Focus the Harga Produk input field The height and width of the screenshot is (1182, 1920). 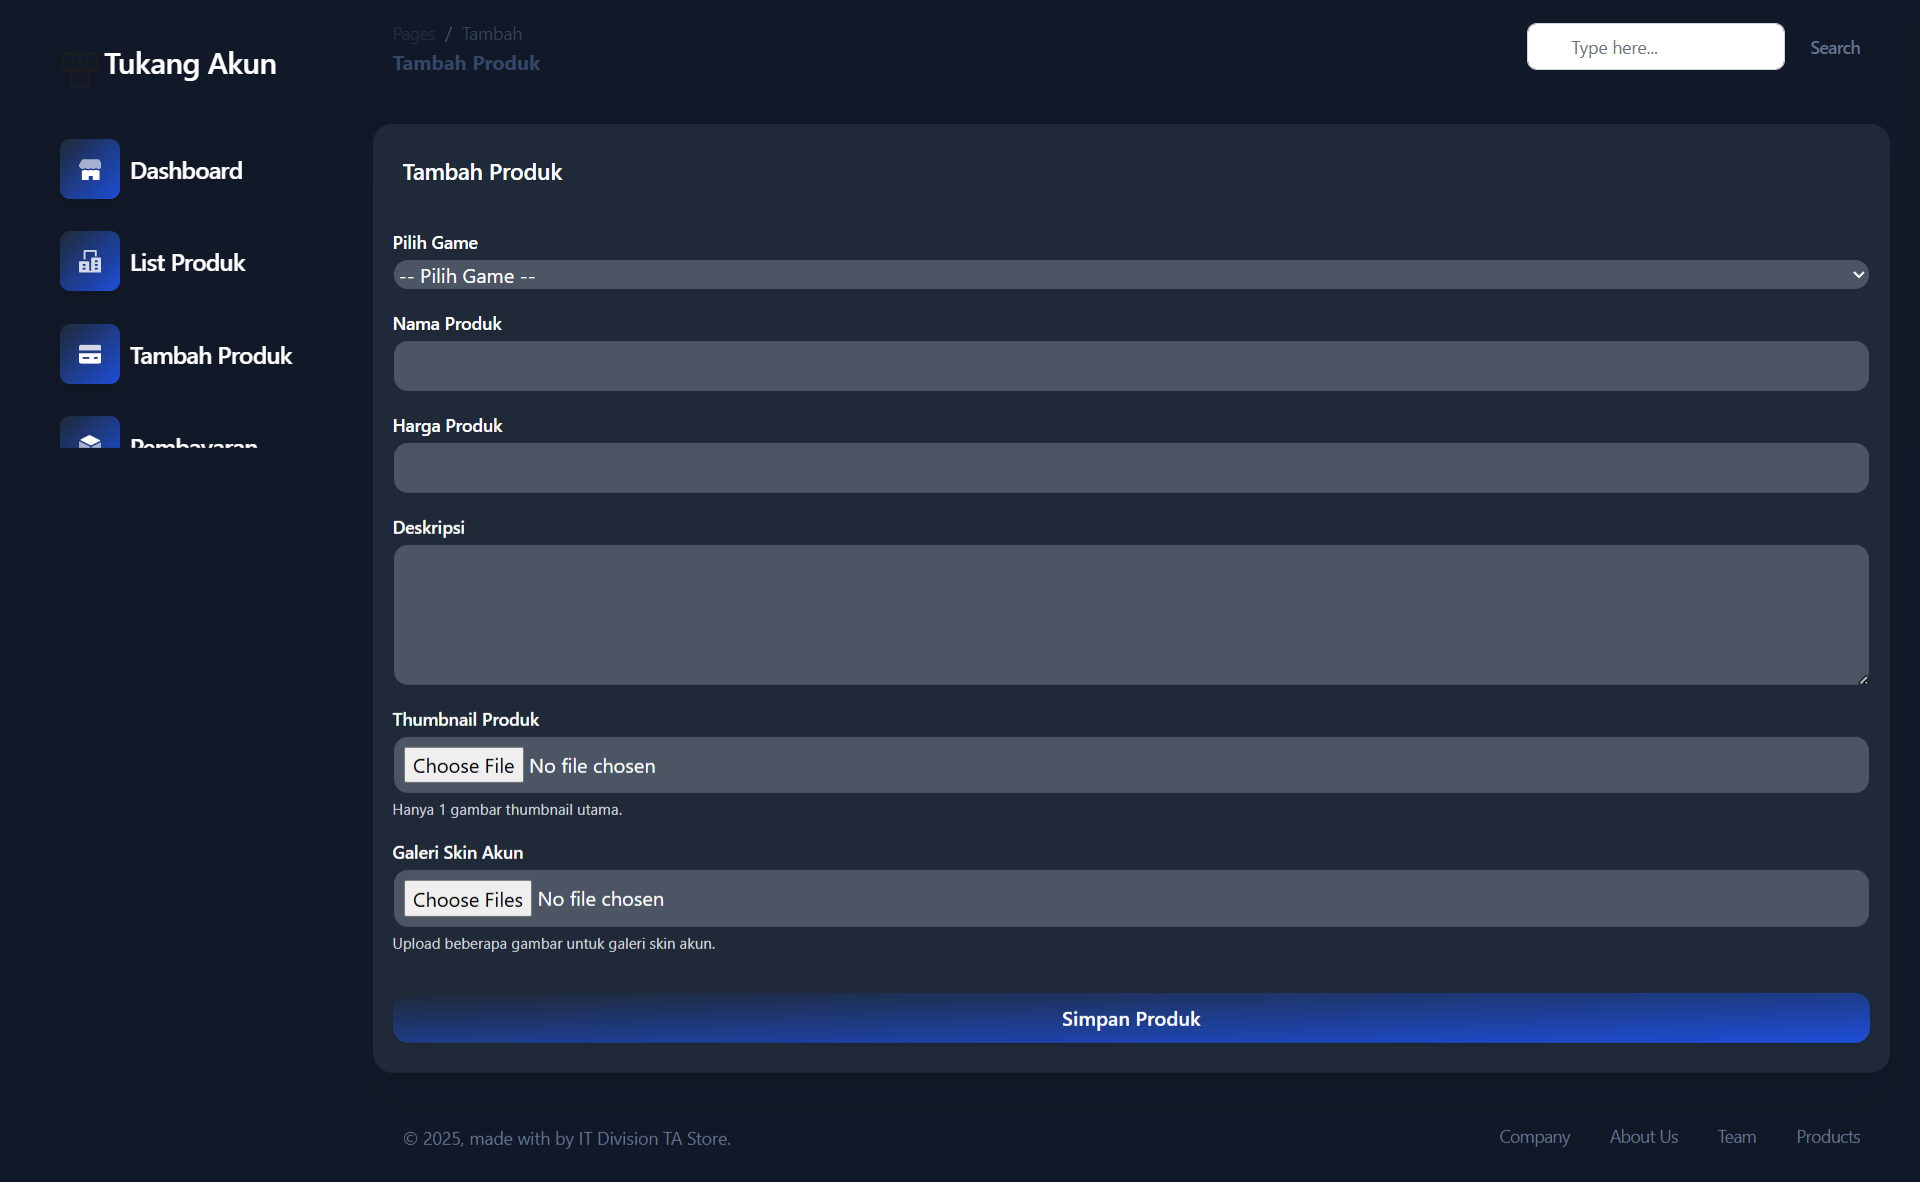[1130, 468]
